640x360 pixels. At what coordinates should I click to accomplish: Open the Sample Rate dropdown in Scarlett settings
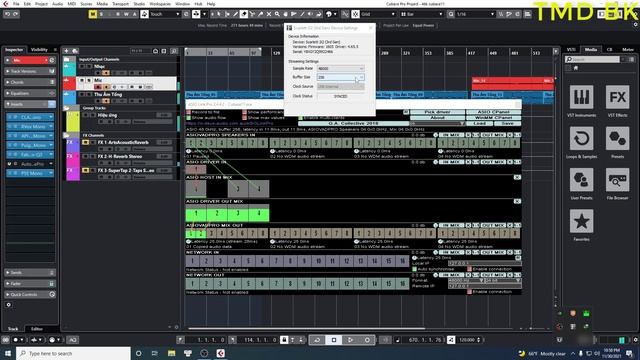[340, 69]
